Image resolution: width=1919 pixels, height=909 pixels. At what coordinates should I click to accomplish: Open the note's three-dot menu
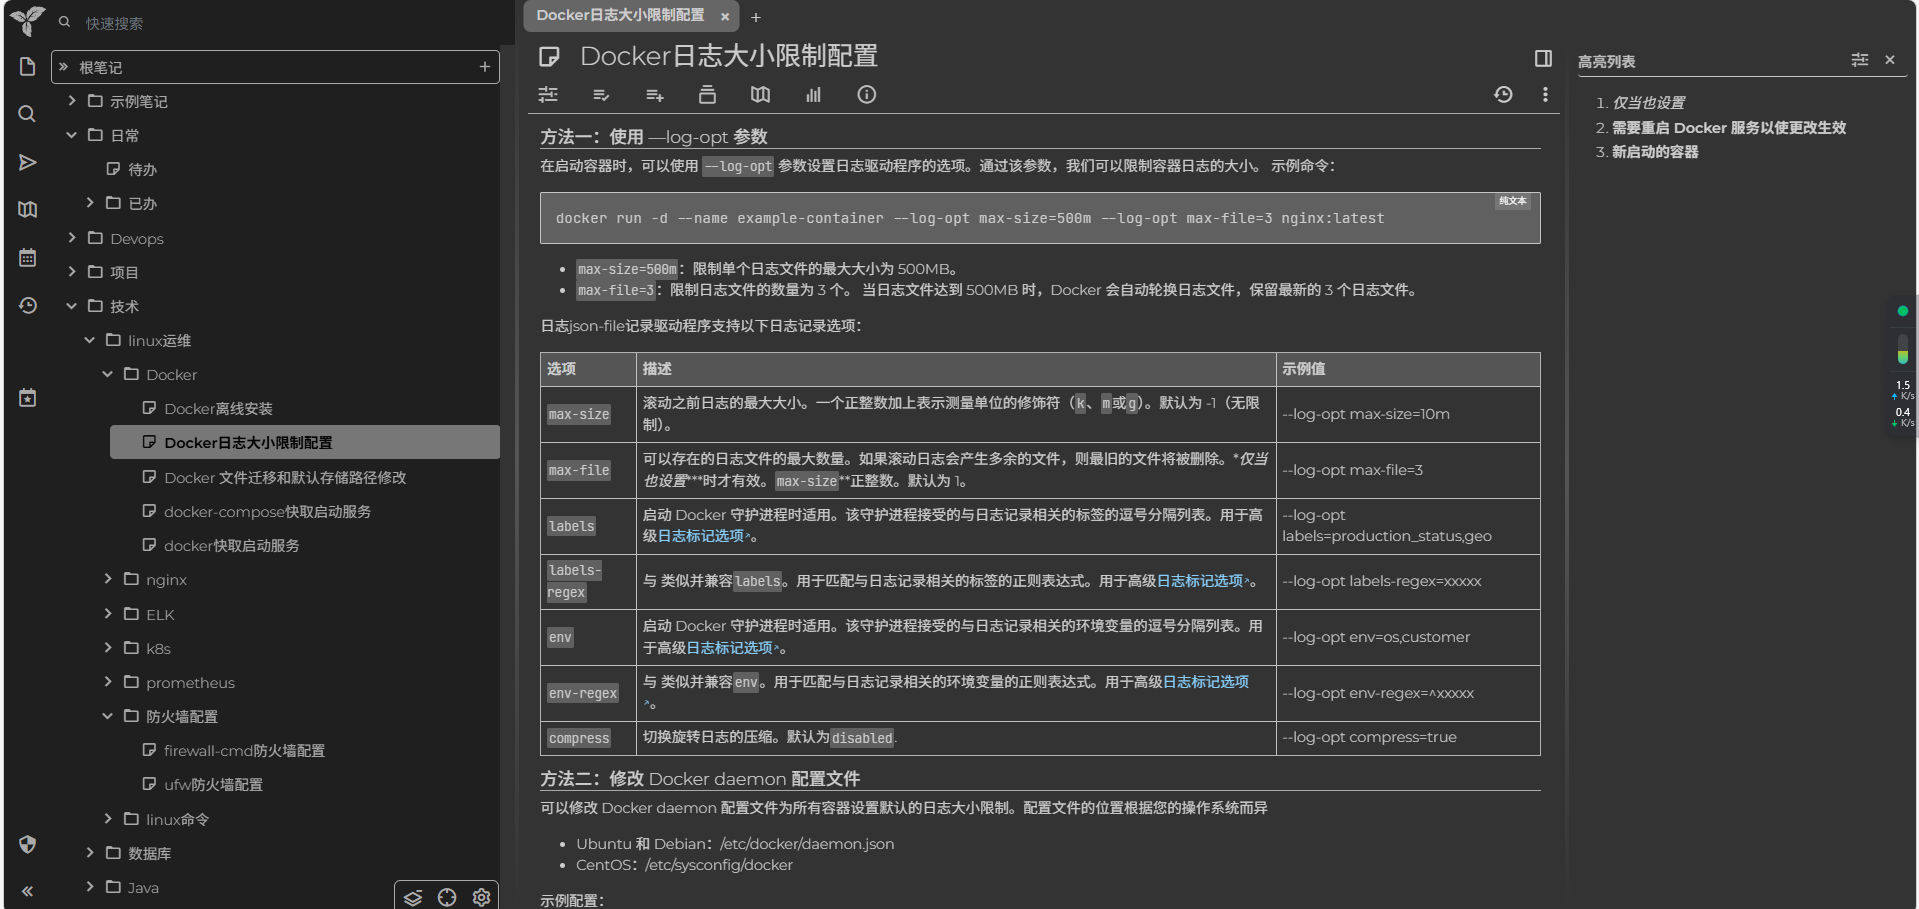click(1545, 94)
